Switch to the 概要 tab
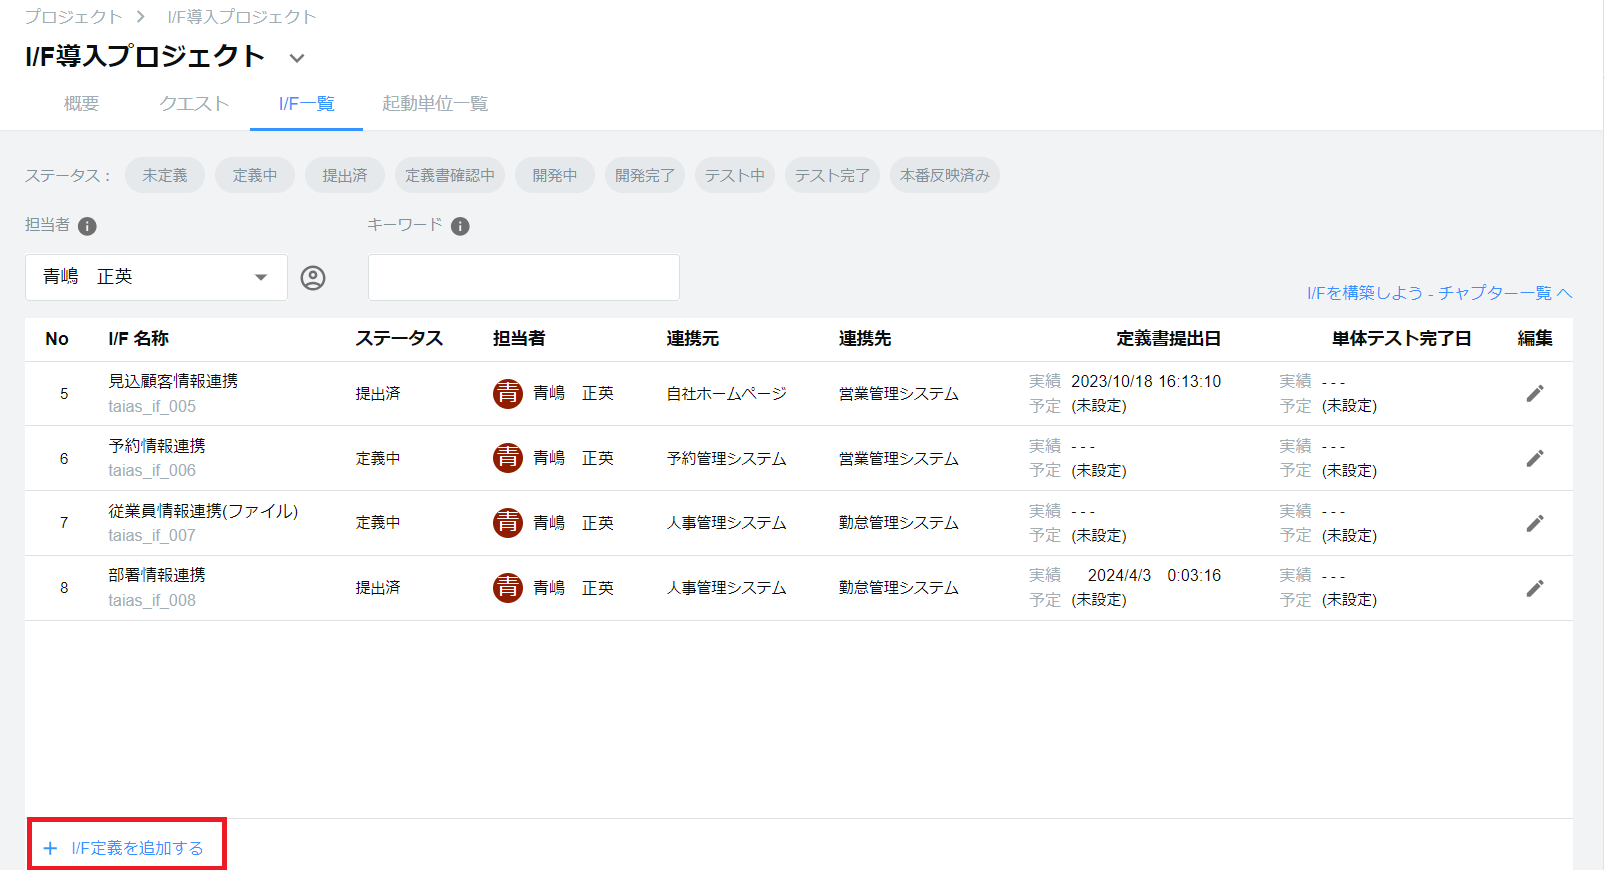The width and height of the screenshot is (1605, 870). [81, 104]
